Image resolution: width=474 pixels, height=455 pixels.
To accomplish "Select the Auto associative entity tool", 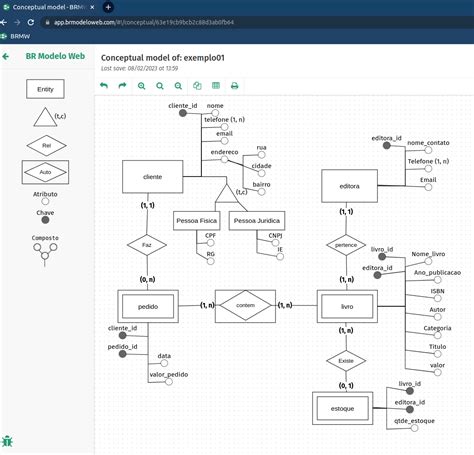I will pyautogui.click(x=45, y=172).
